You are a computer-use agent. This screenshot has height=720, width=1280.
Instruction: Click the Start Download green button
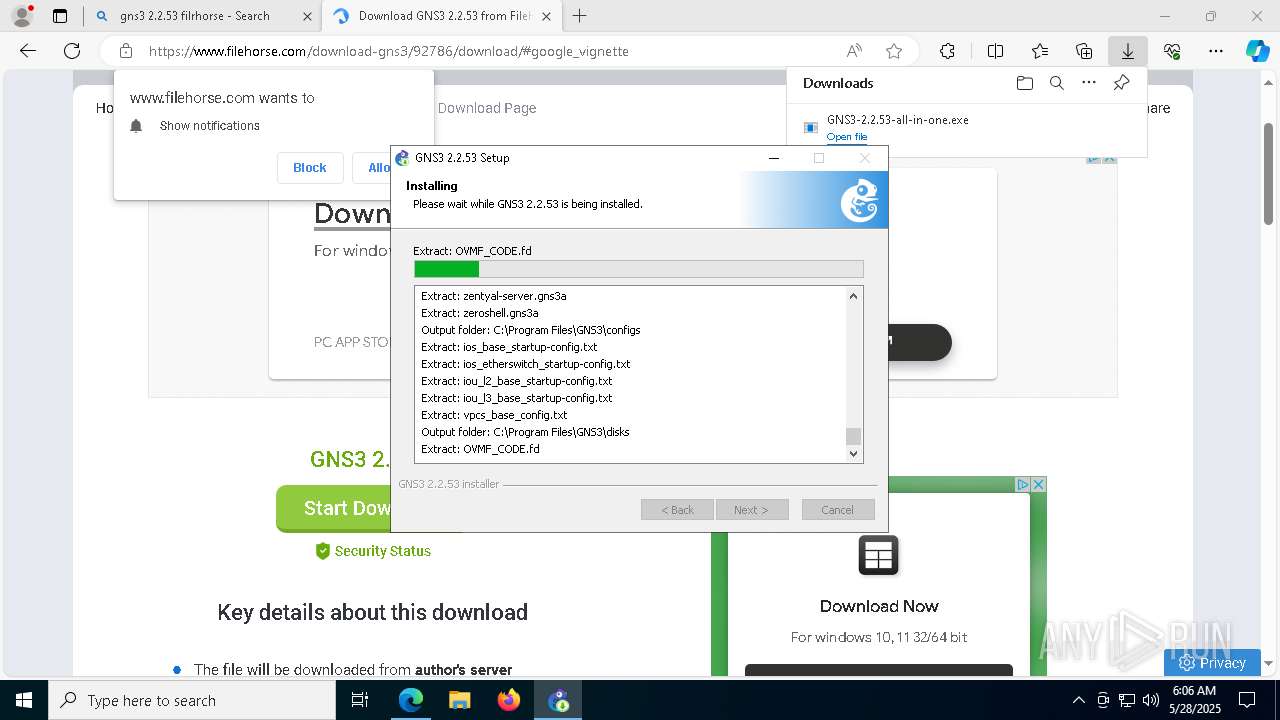click(x=334, y=508)
